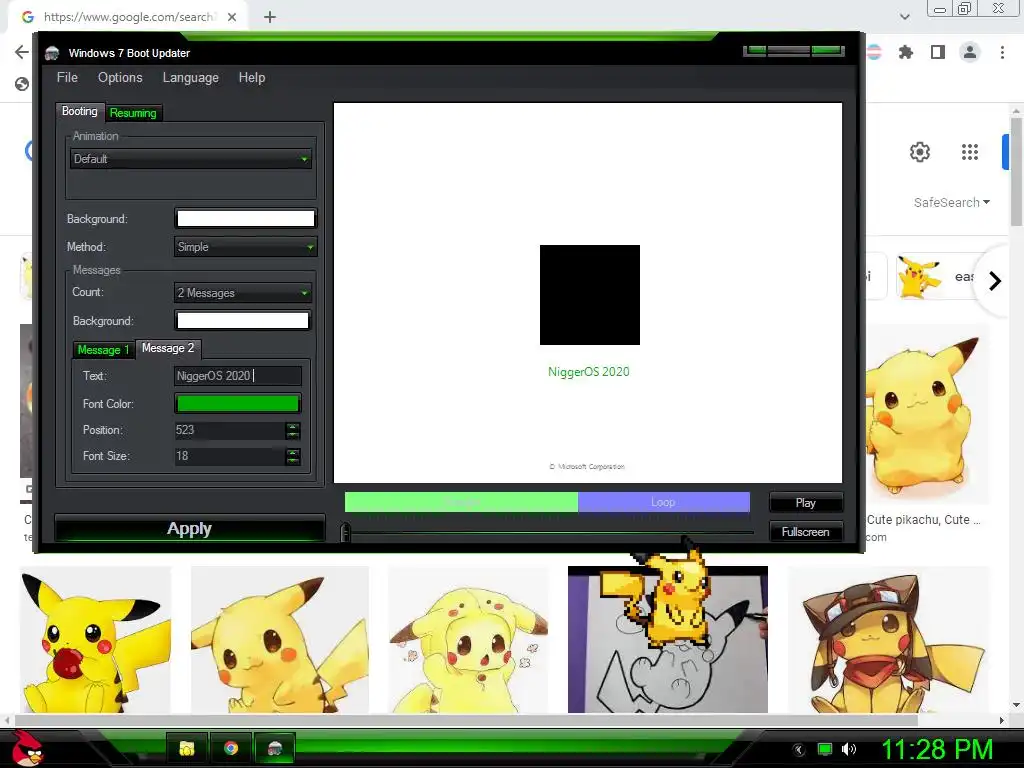Click the Chrome taskbar icon
Screen dimensions: 1024x768
(x=231, y=748)
